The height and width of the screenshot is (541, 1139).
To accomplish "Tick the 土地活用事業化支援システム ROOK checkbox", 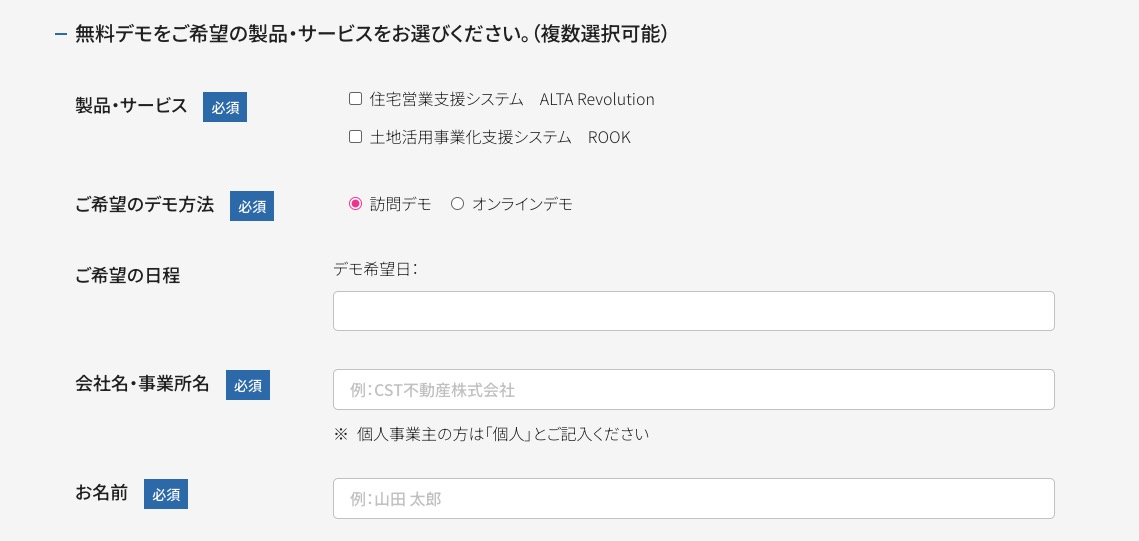I will 355,137.
